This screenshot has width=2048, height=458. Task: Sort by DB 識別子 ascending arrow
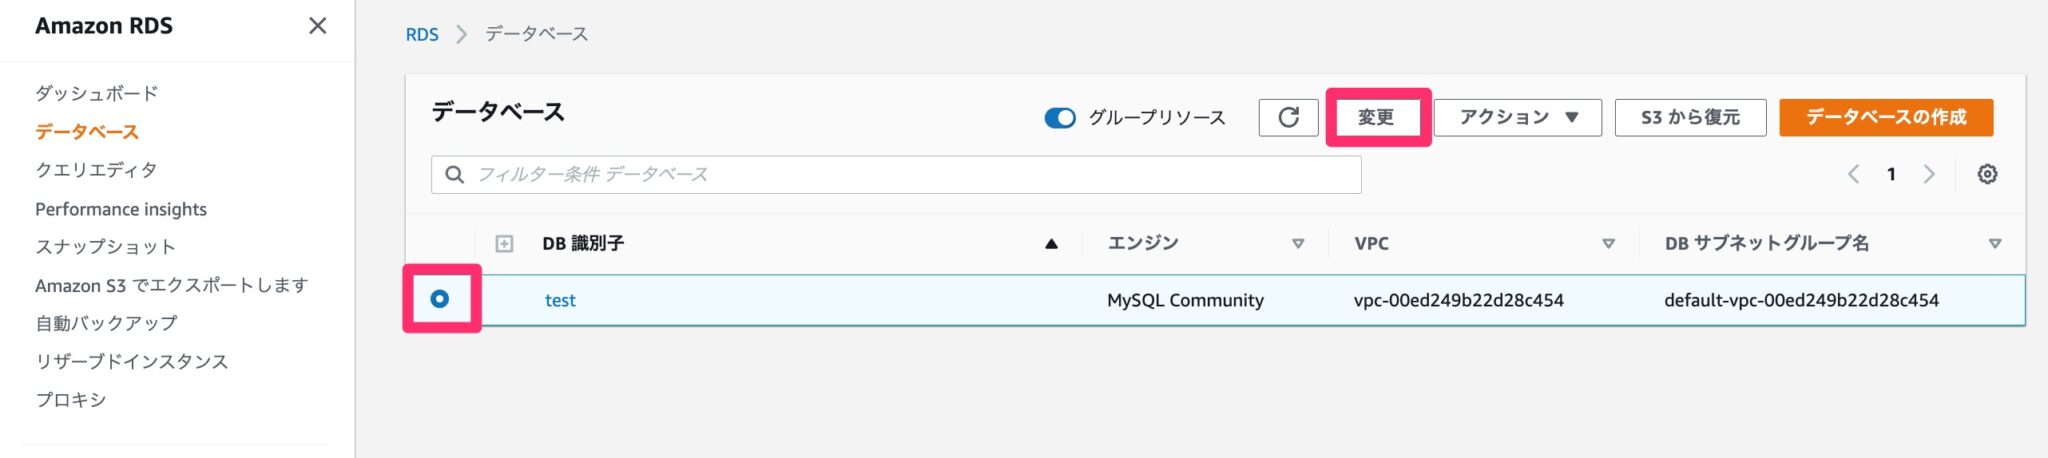point(1051,244)
